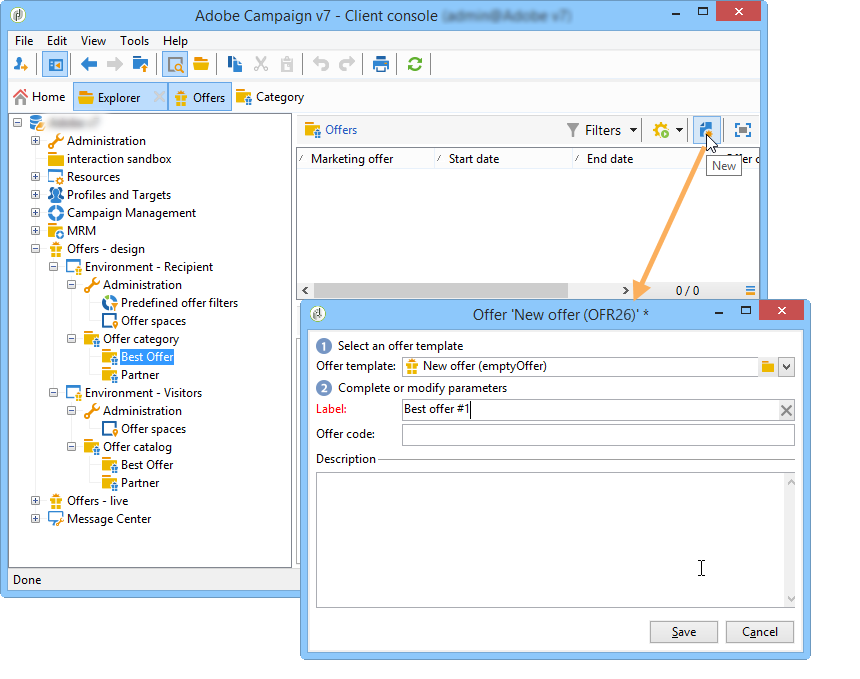Open the dropdown arrow beside the gear icon

click(679, 130)
